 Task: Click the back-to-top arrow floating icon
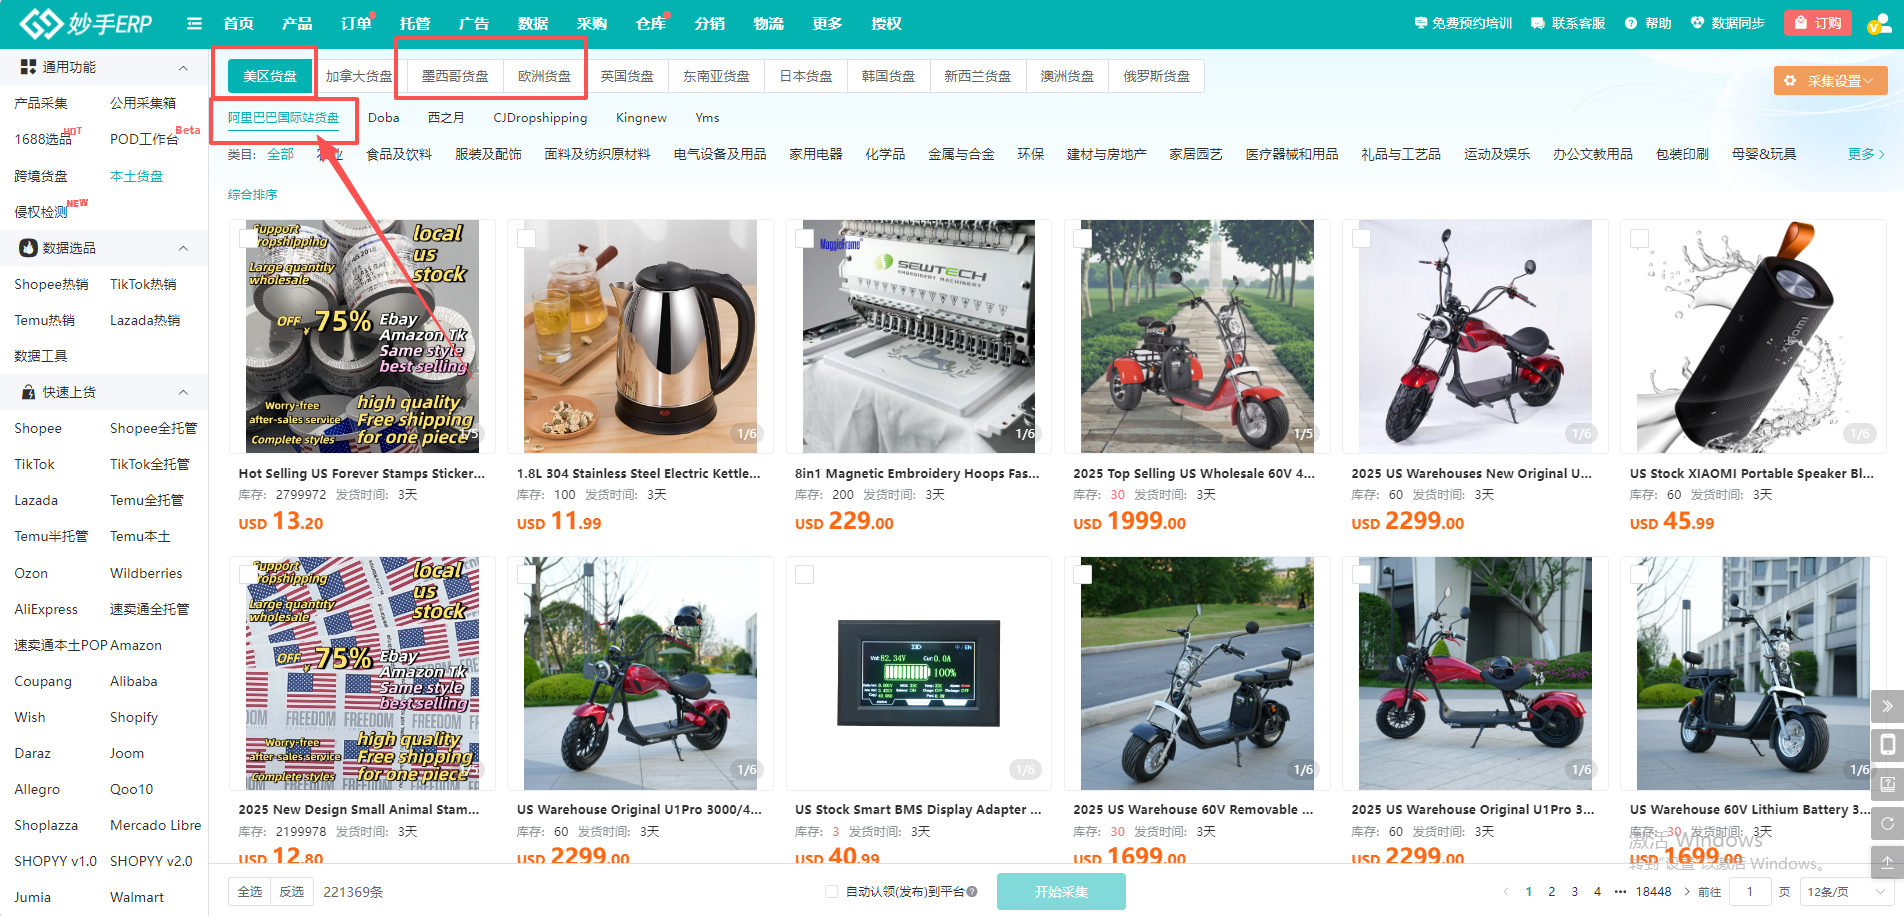1887,862
